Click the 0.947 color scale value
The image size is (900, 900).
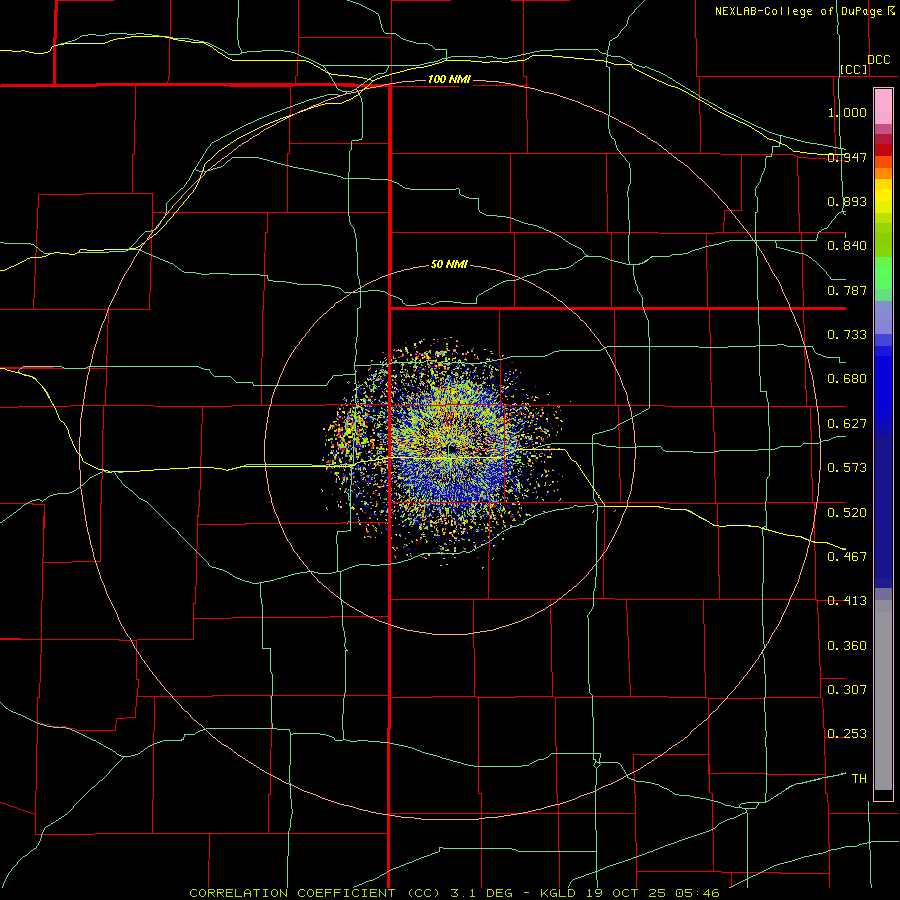coord(847,157)
